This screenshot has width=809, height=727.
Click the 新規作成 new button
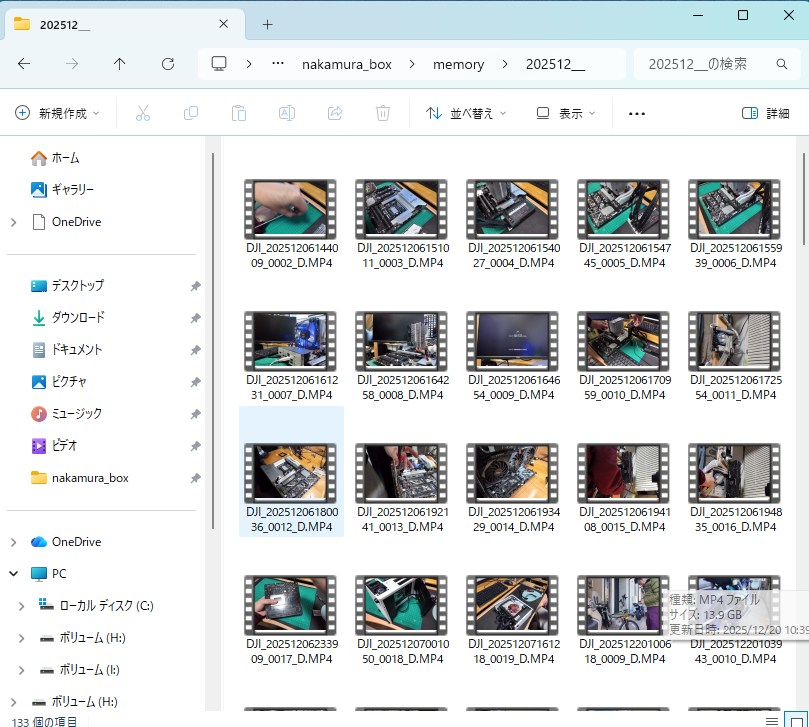58,114
